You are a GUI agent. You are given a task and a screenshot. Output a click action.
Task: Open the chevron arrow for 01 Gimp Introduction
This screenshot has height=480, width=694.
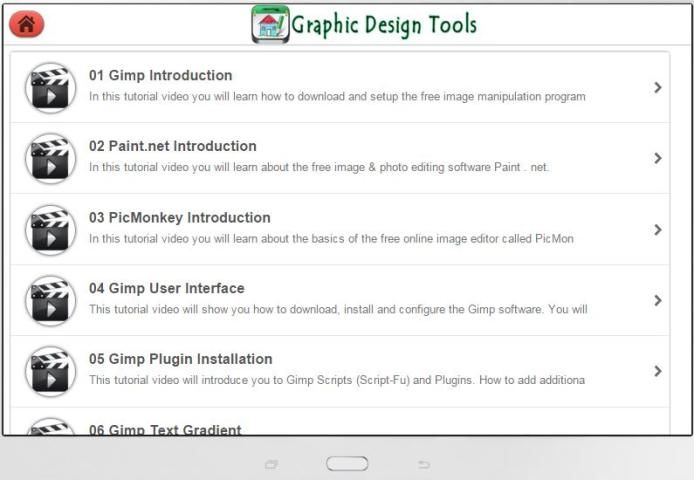[657, 87]
